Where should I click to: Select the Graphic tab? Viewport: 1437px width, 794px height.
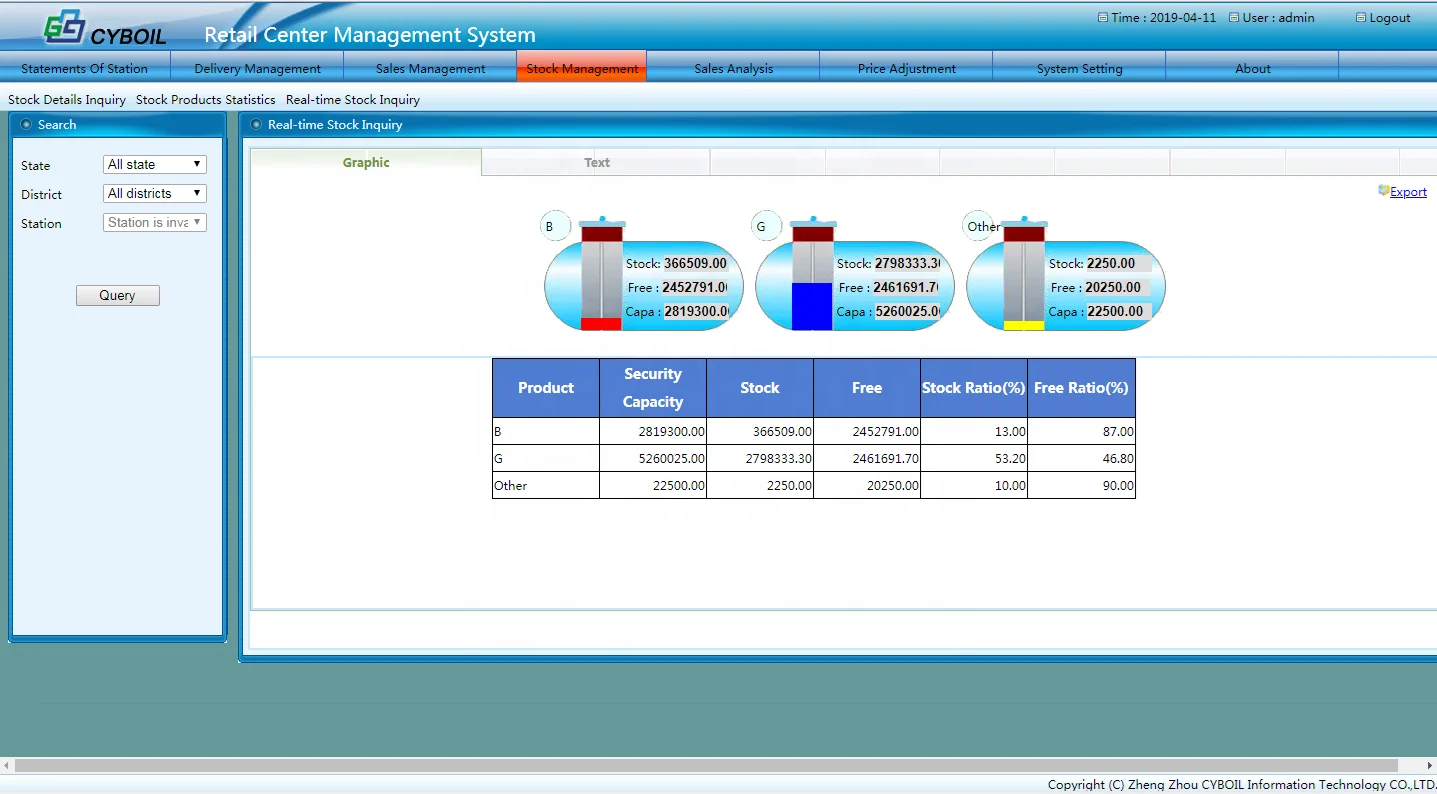366,163
